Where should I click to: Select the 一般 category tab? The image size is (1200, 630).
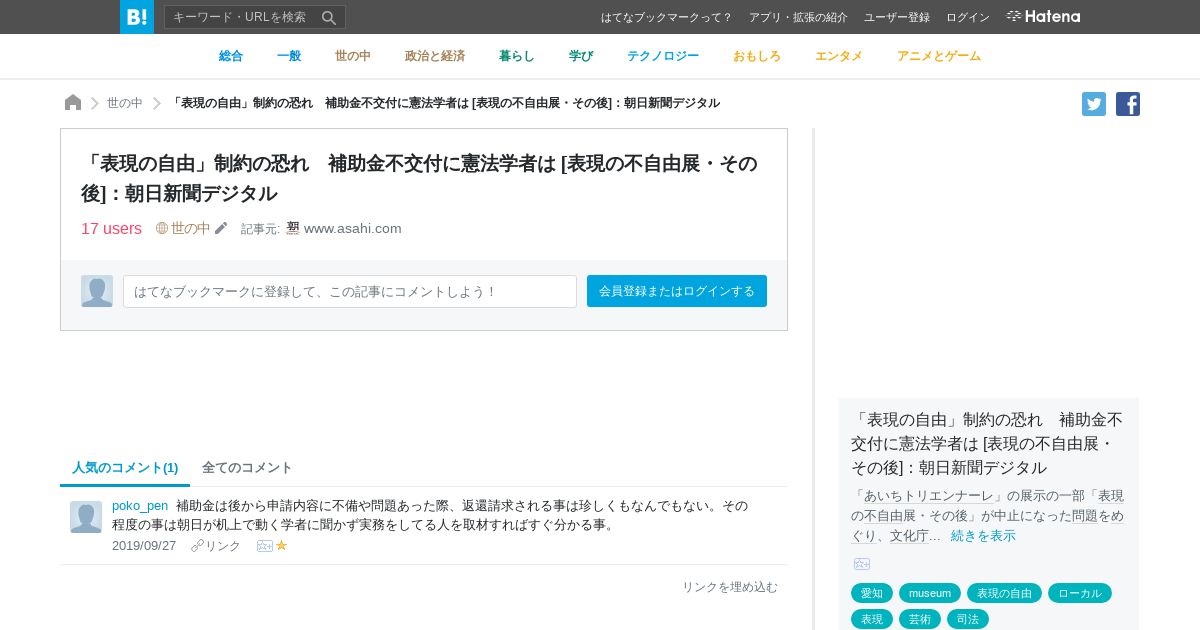[289, 56]
